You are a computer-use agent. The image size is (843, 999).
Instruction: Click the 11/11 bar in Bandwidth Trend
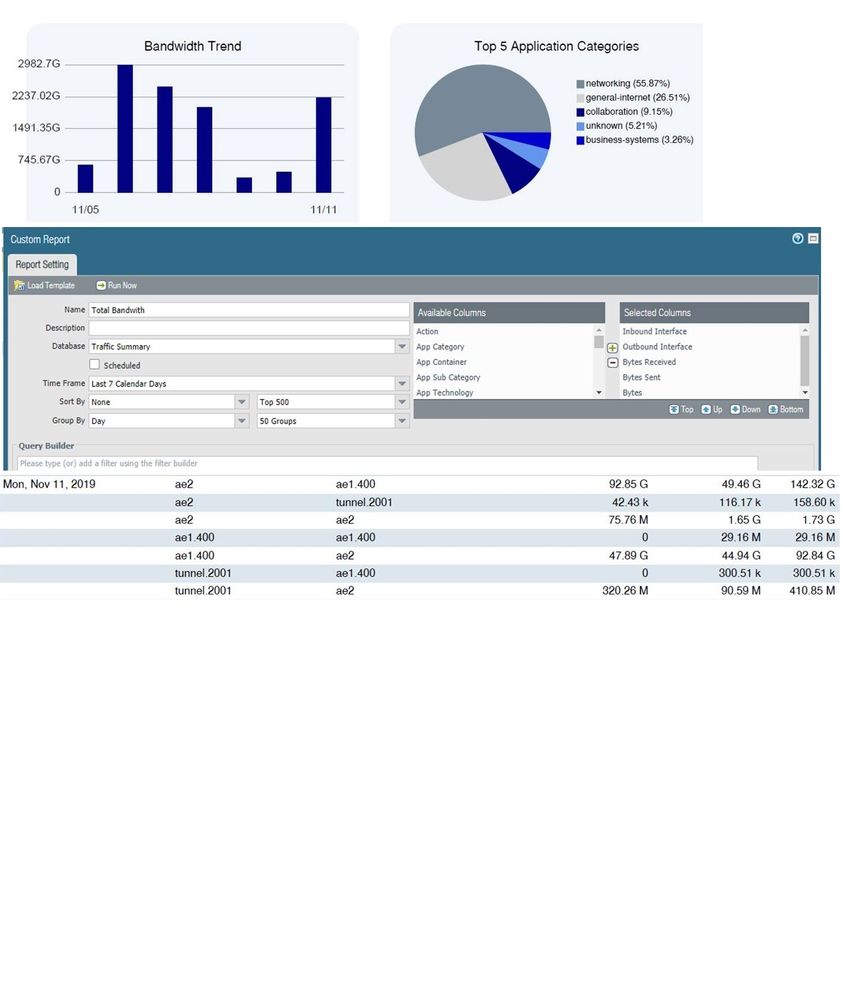pos(324,145)
